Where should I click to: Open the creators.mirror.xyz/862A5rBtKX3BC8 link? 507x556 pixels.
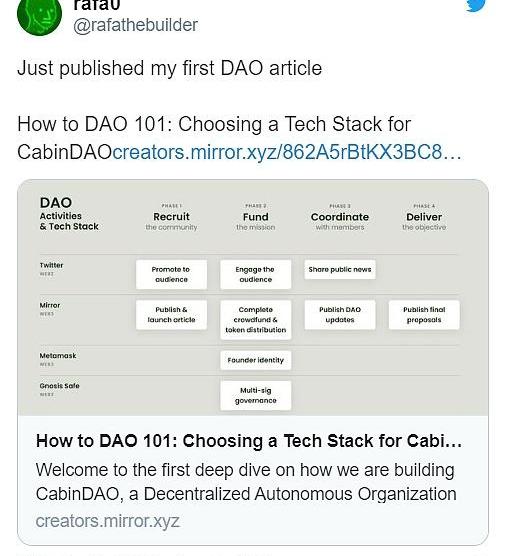286,152
